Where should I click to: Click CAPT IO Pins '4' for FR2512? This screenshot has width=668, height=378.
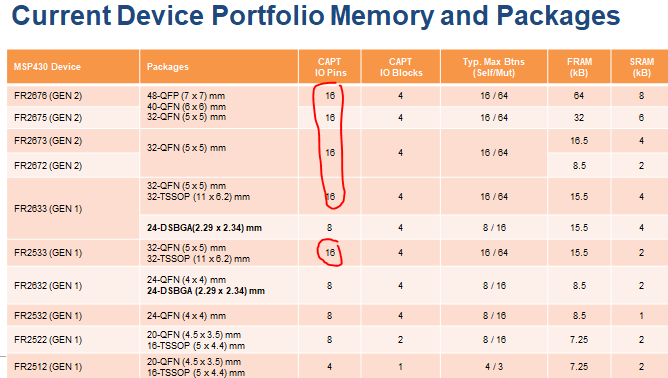pos(329,367)
